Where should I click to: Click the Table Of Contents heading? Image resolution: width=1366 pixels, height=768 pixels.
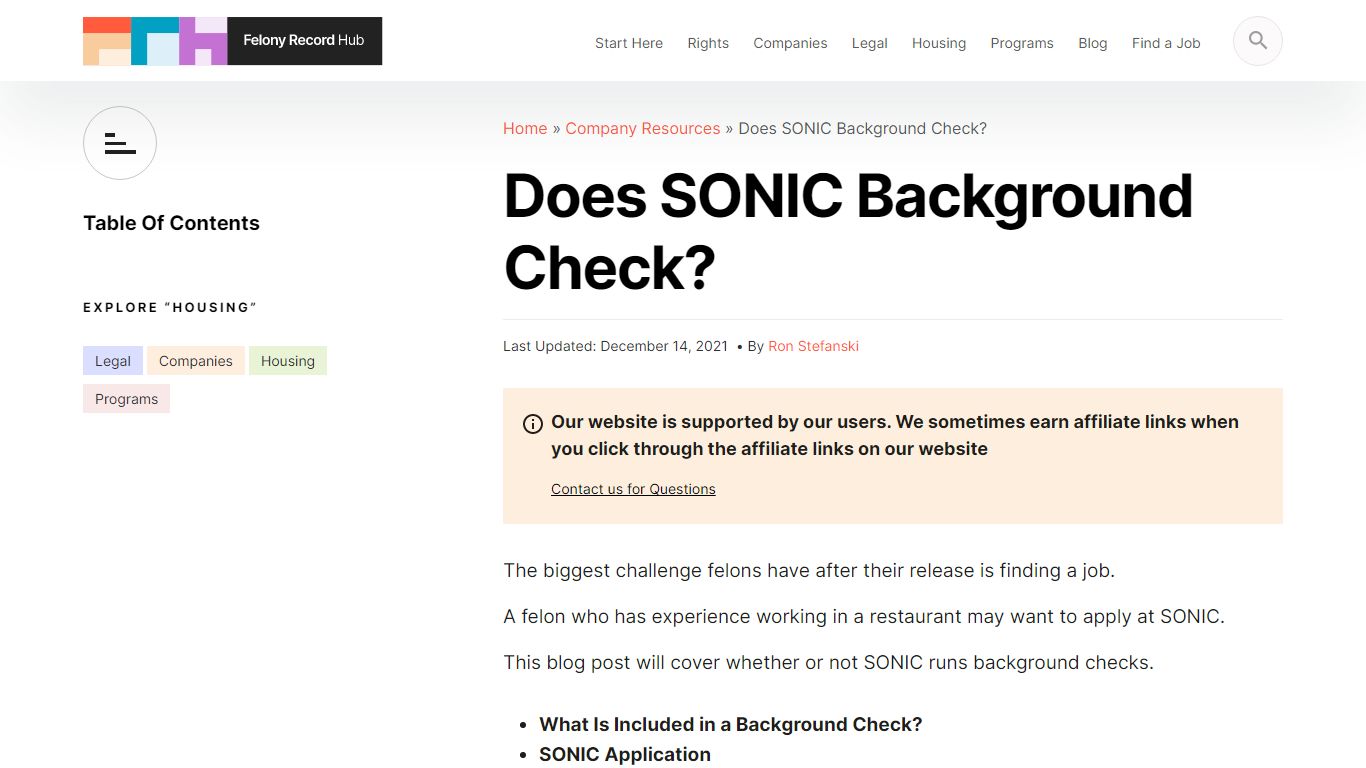click(x=171, y=223)
